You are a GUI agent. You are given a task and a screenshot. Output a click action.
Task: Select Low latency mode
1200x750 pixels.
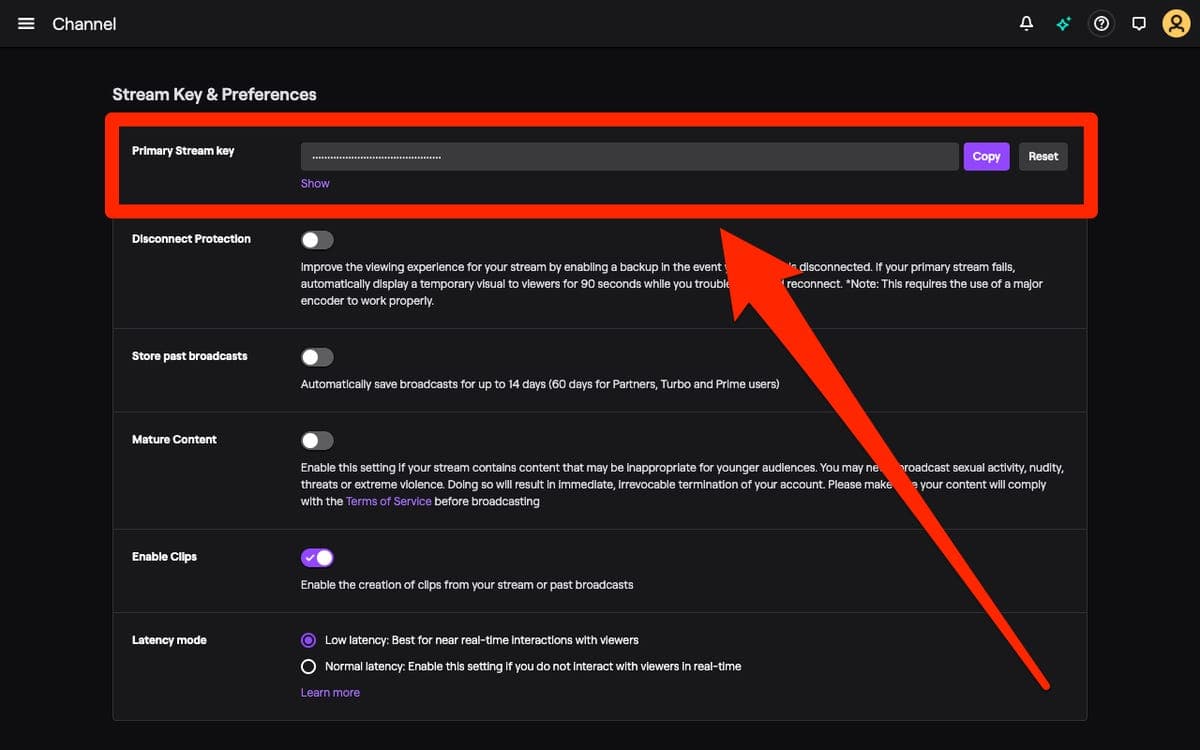(309, 640)
